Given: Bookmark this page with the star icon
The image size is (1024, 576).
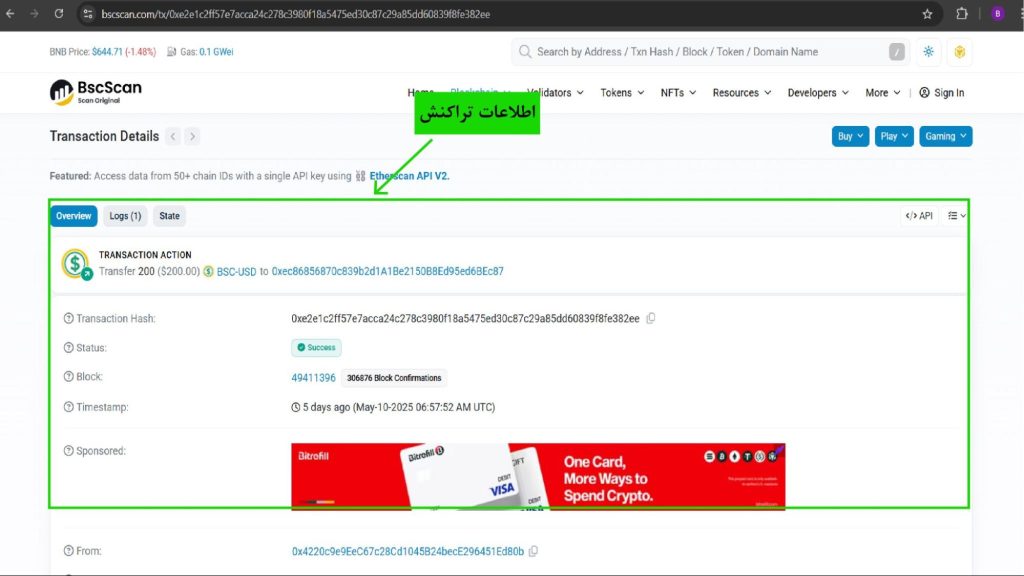Looking at the screenshot, I should 927,14.
